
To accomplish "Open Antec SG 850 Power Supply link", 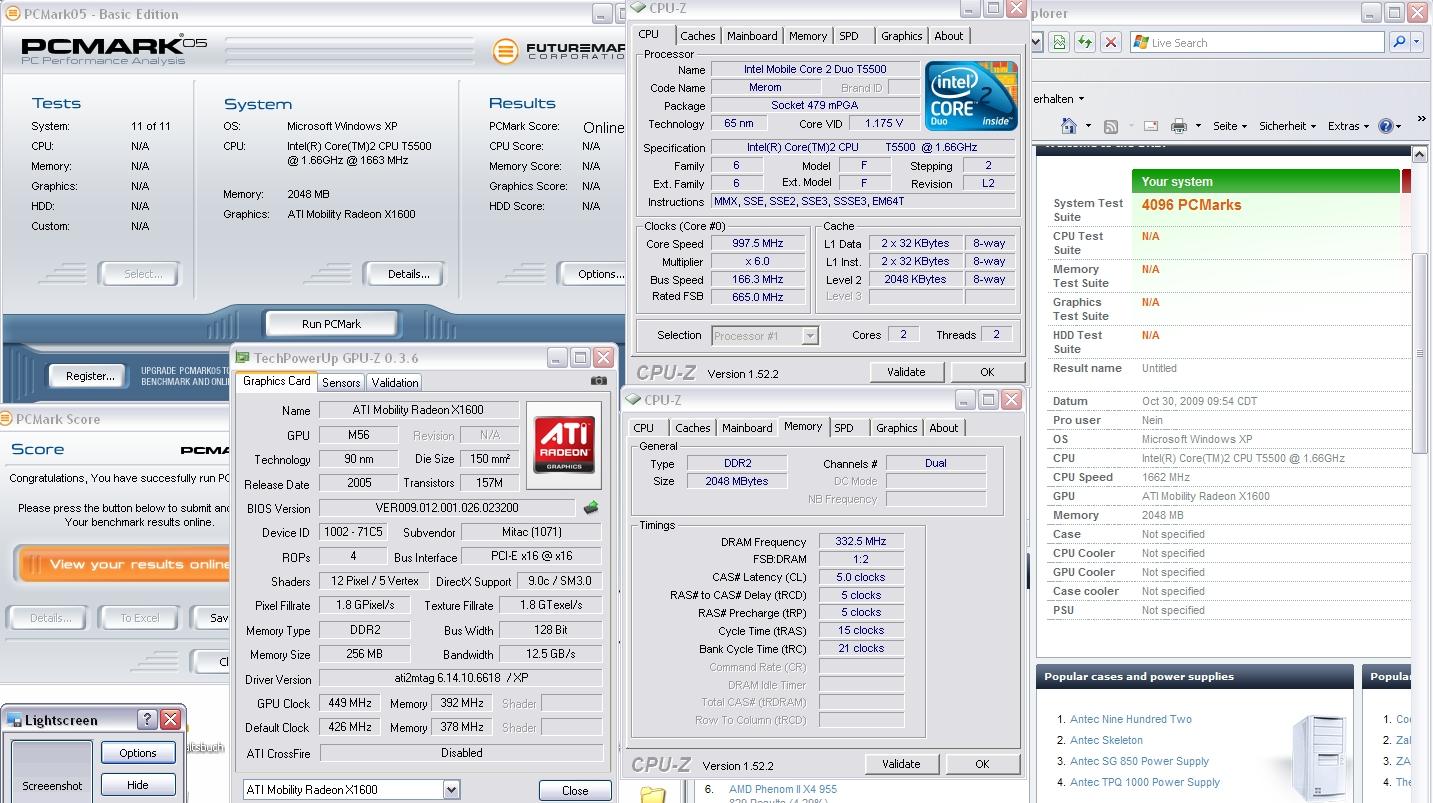I will [1139, 761].
